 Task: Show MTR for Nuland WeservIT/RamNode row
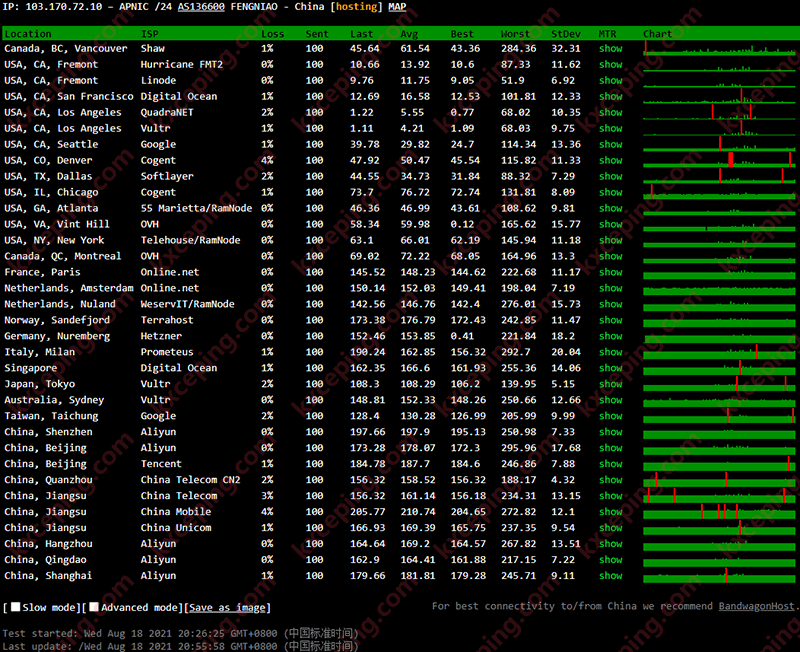(611, 304)
